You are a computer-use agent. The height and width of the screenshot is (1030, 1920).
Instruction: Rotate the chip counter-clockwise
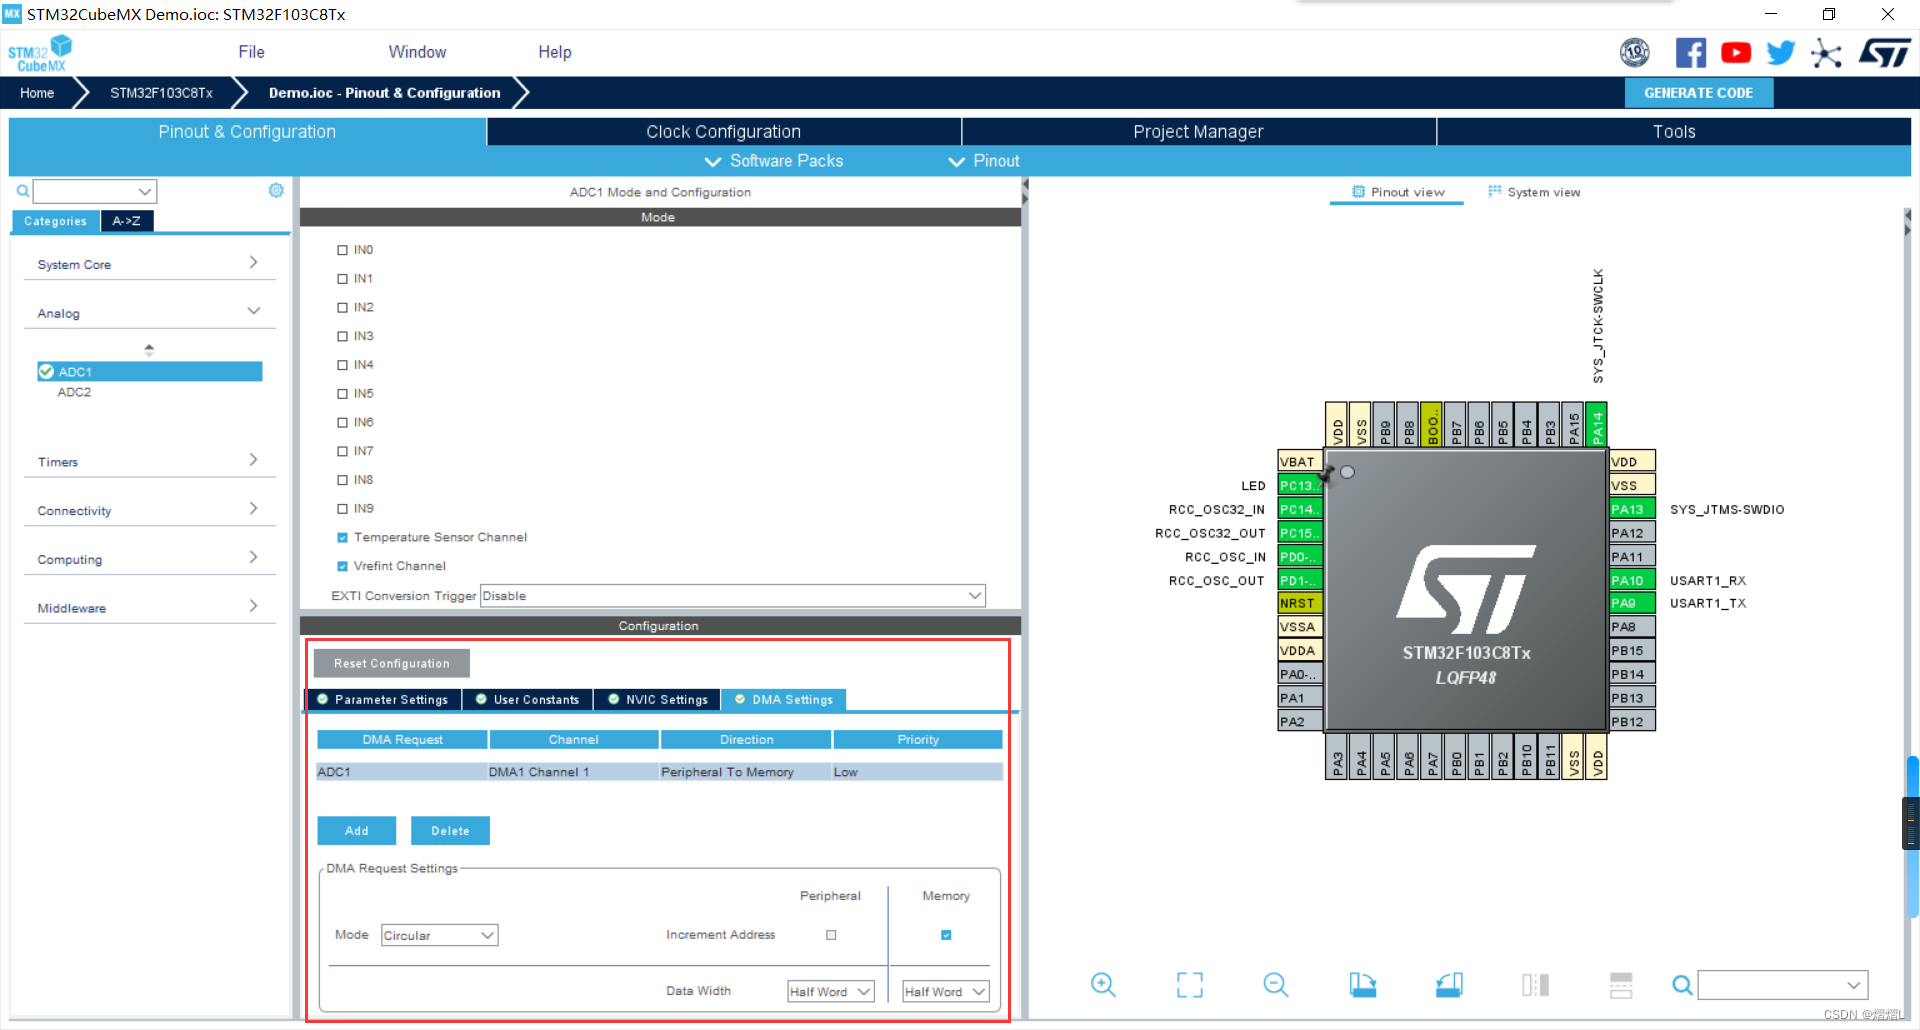pos(1449,985)
